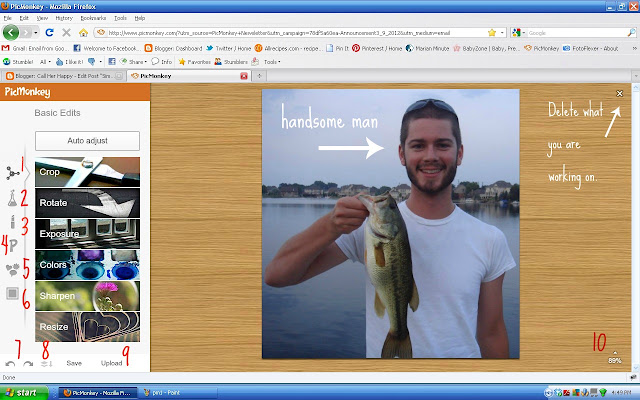Click the Facebook icon in StumbleUpon toolbar
The height and width of the screenshot is (400, 640).
(x=112, y=62)
